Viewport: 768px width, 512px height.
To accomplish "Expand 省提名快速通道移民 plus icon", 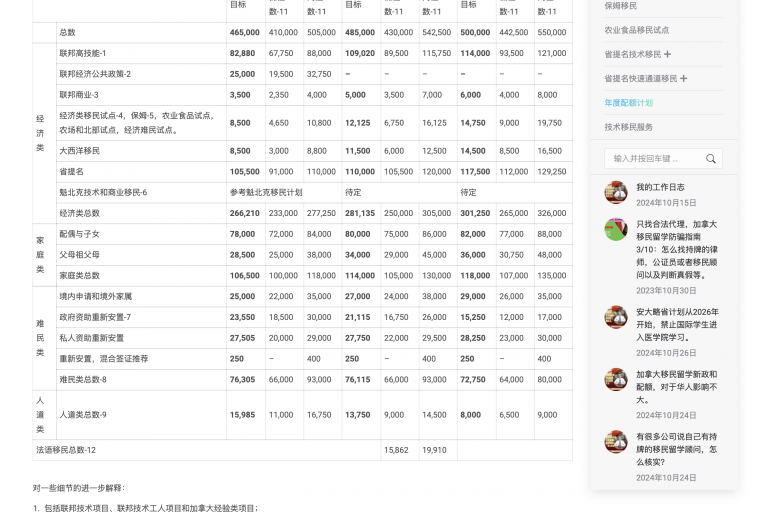I will (x=684, y=78).
